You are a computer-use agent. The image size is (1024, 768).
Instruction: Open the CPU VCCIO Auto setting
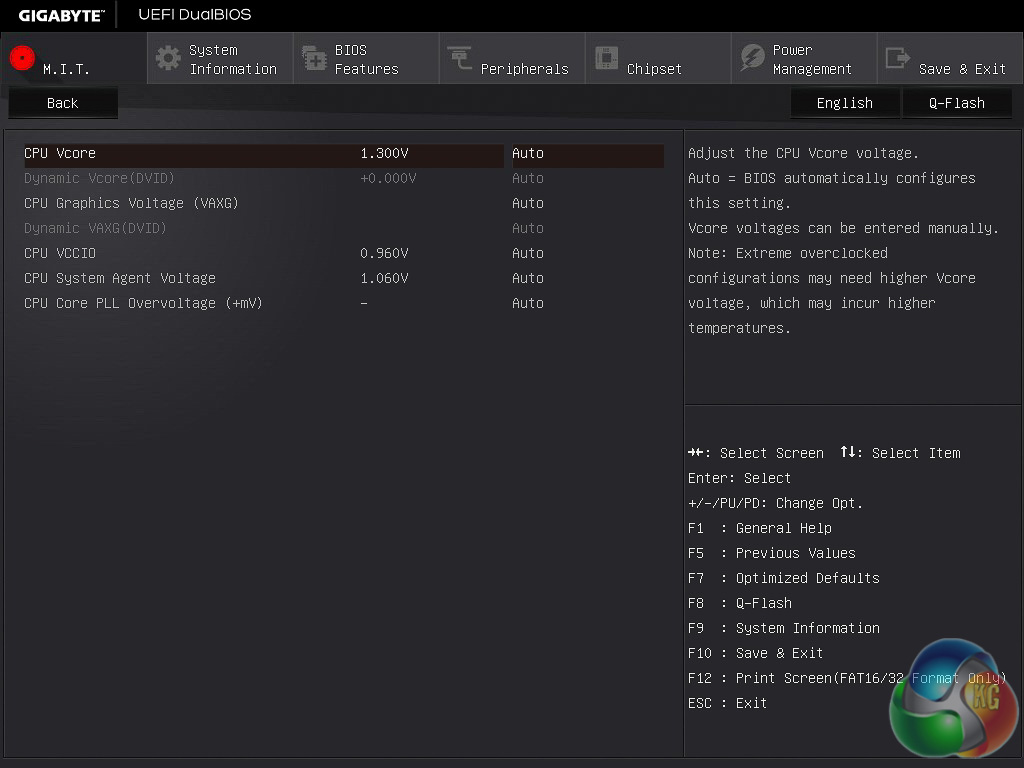tap(528, 253)
